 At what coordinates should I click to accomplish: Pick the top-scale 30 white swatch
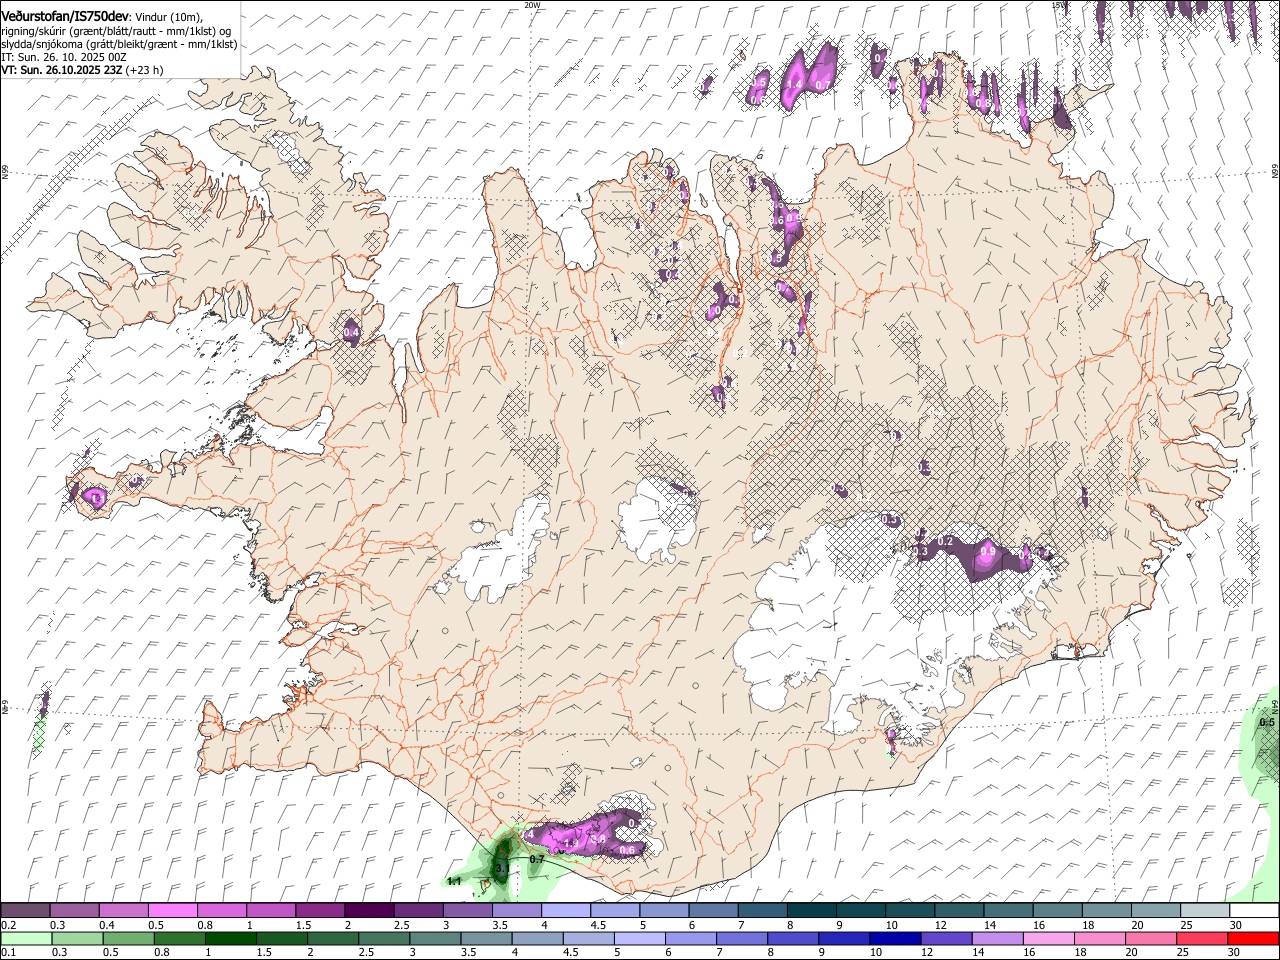coord(1254,910)
